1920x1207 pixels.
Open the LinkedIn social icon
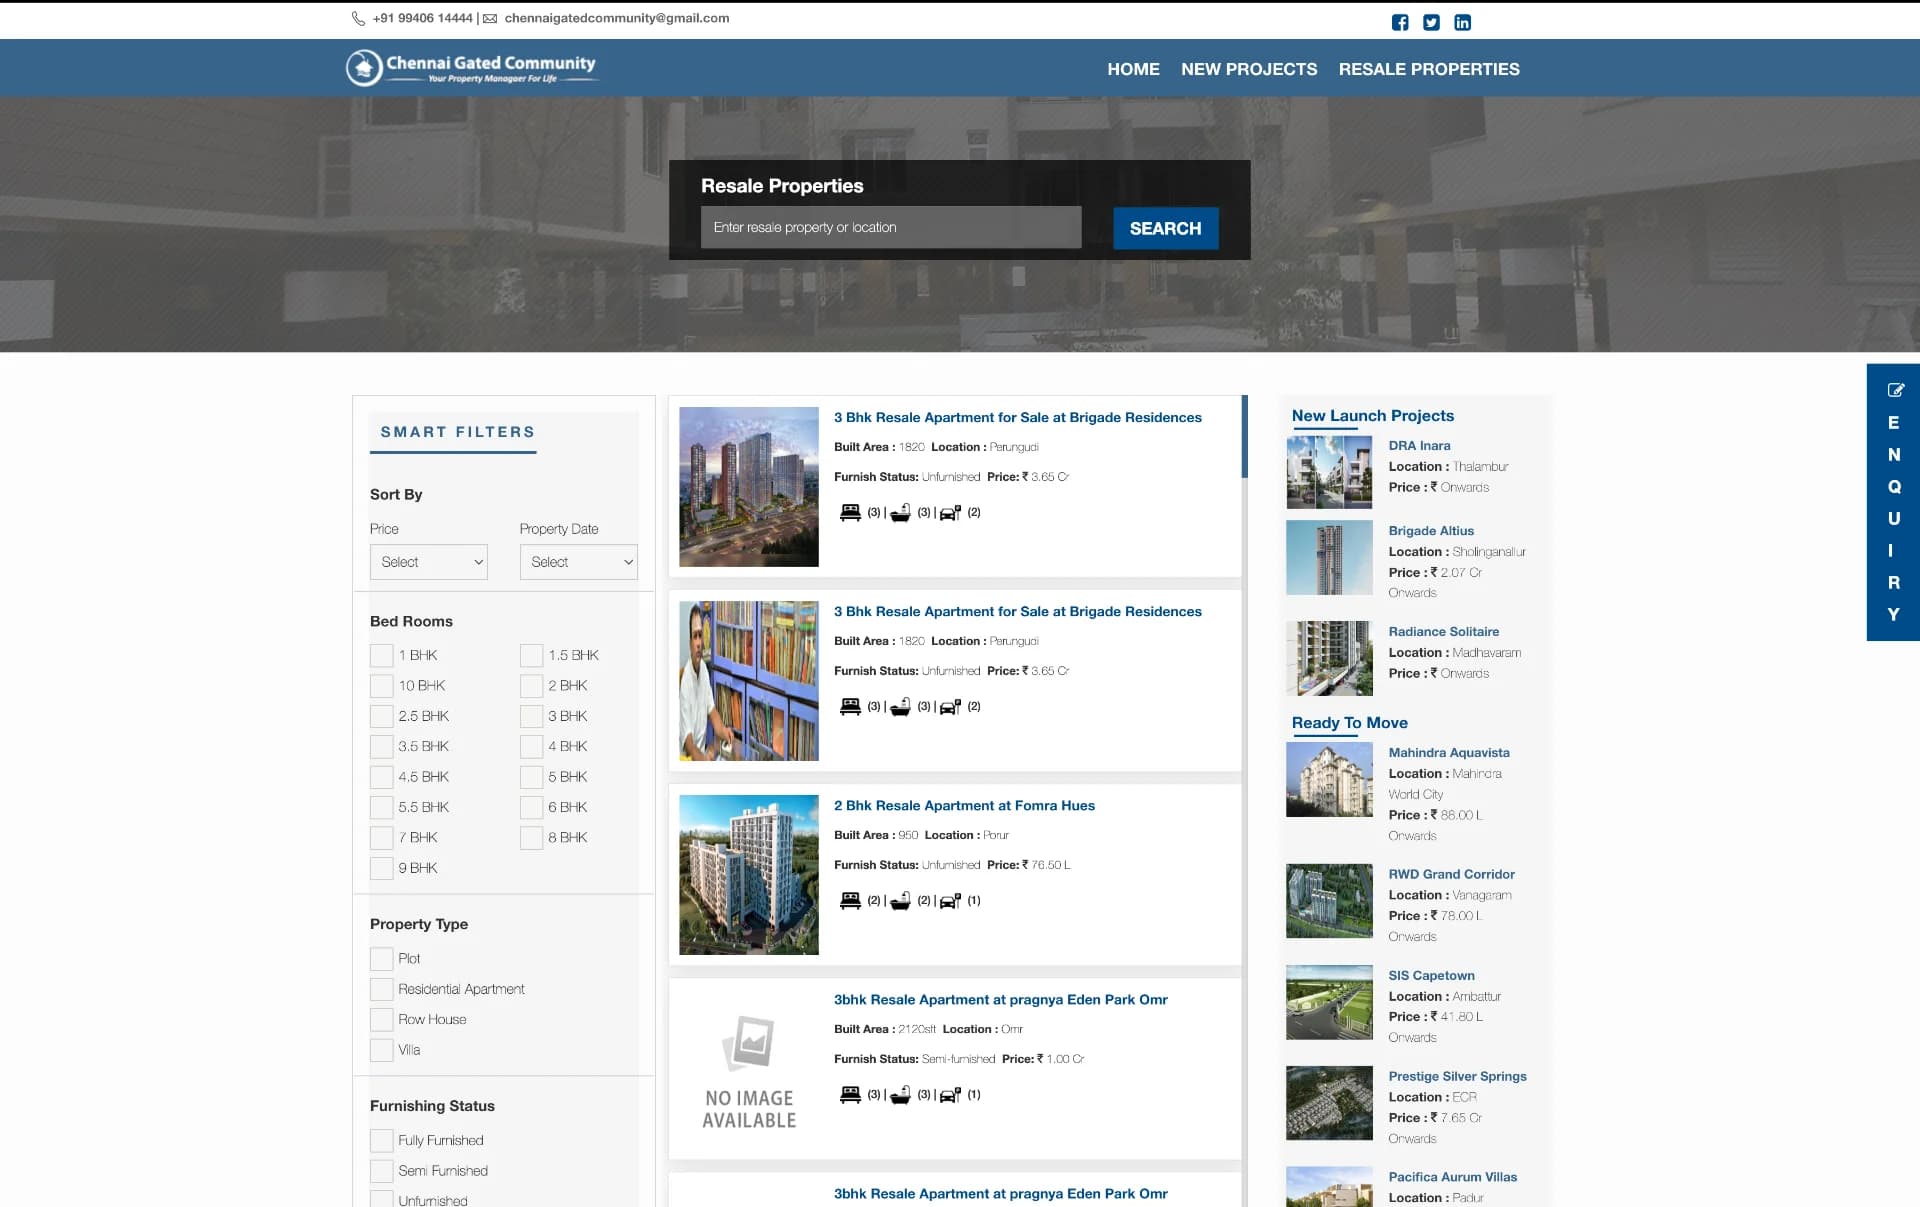[1462, 22]
